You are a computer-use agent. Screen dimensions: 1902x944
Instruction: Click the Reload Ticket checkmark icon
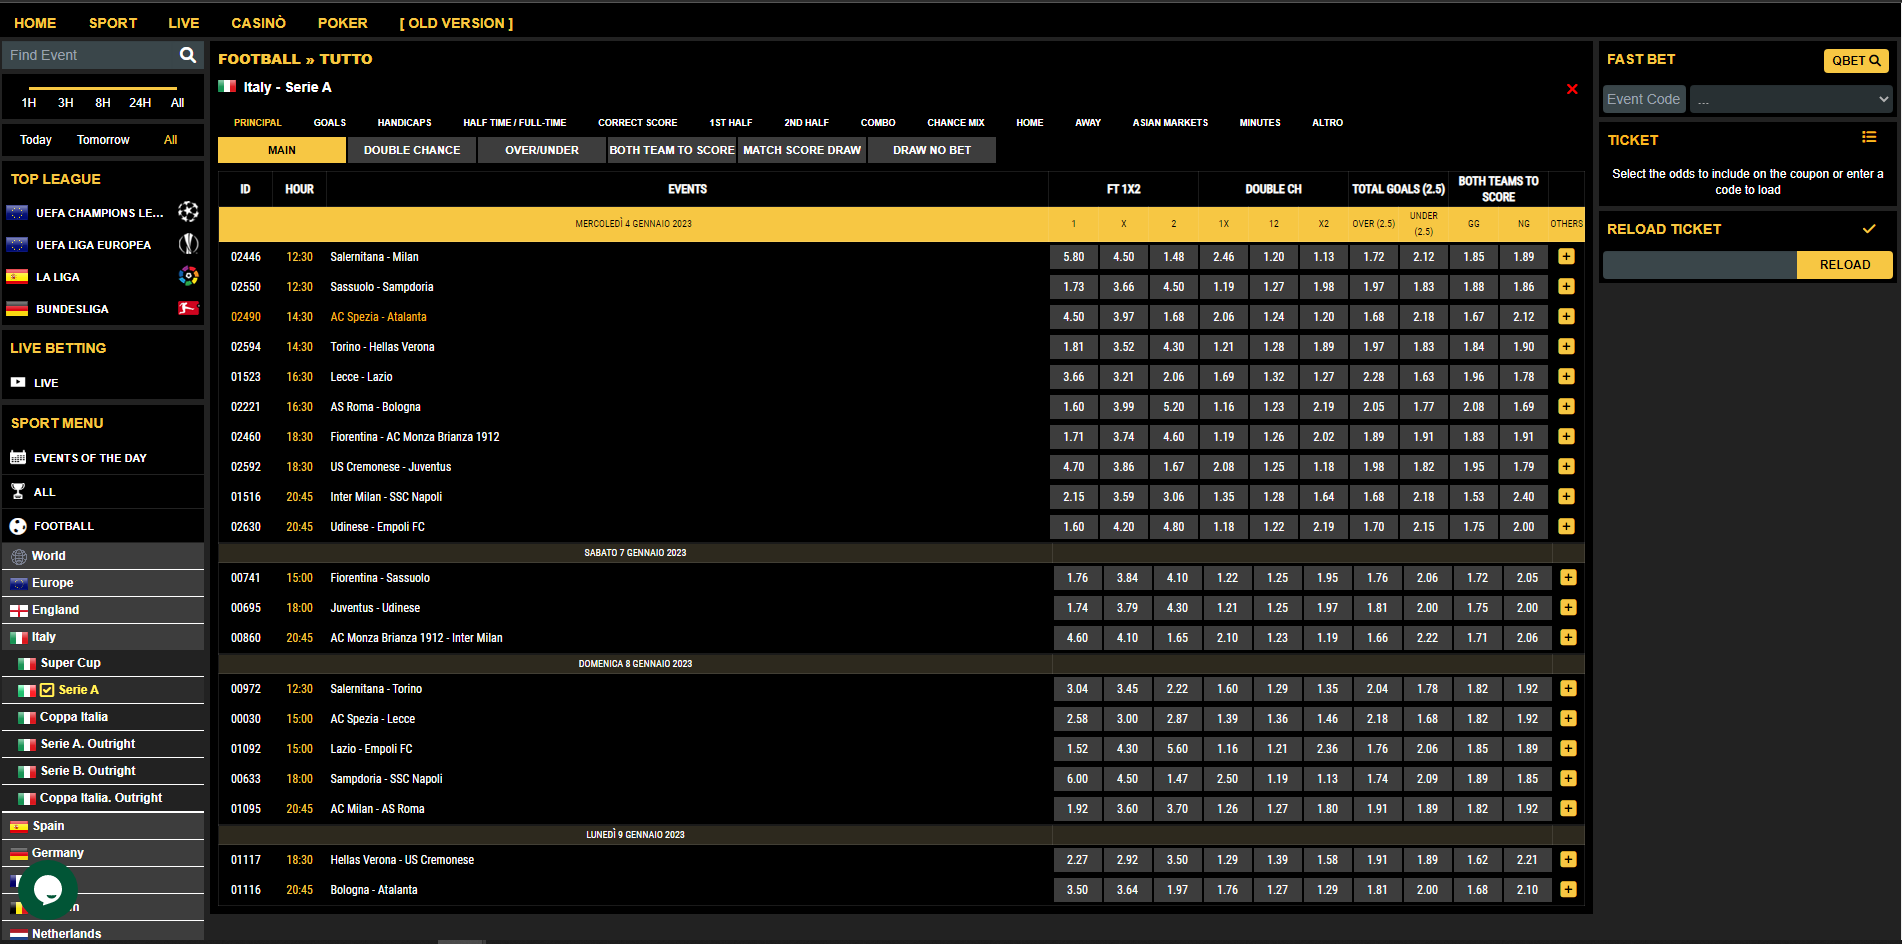[1868, 229]
